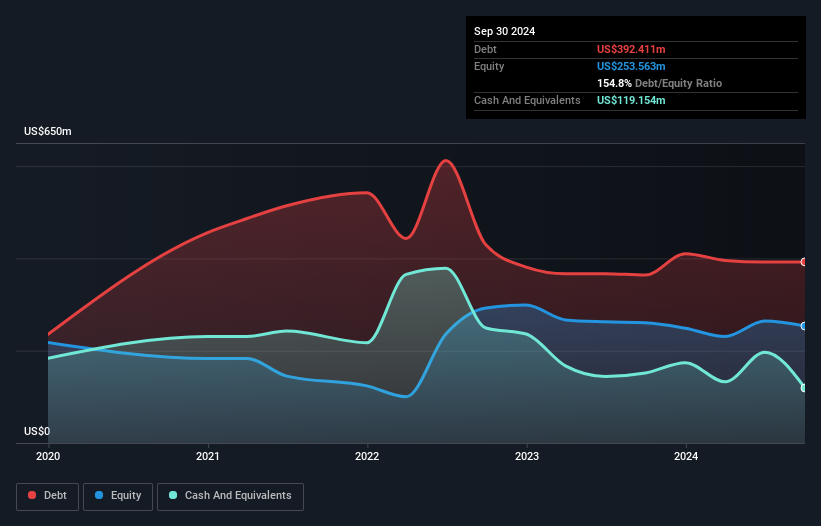The image size is (821, 526).
Task: Click the 2024 x-axis label
Action: click(x=686, y=456)
